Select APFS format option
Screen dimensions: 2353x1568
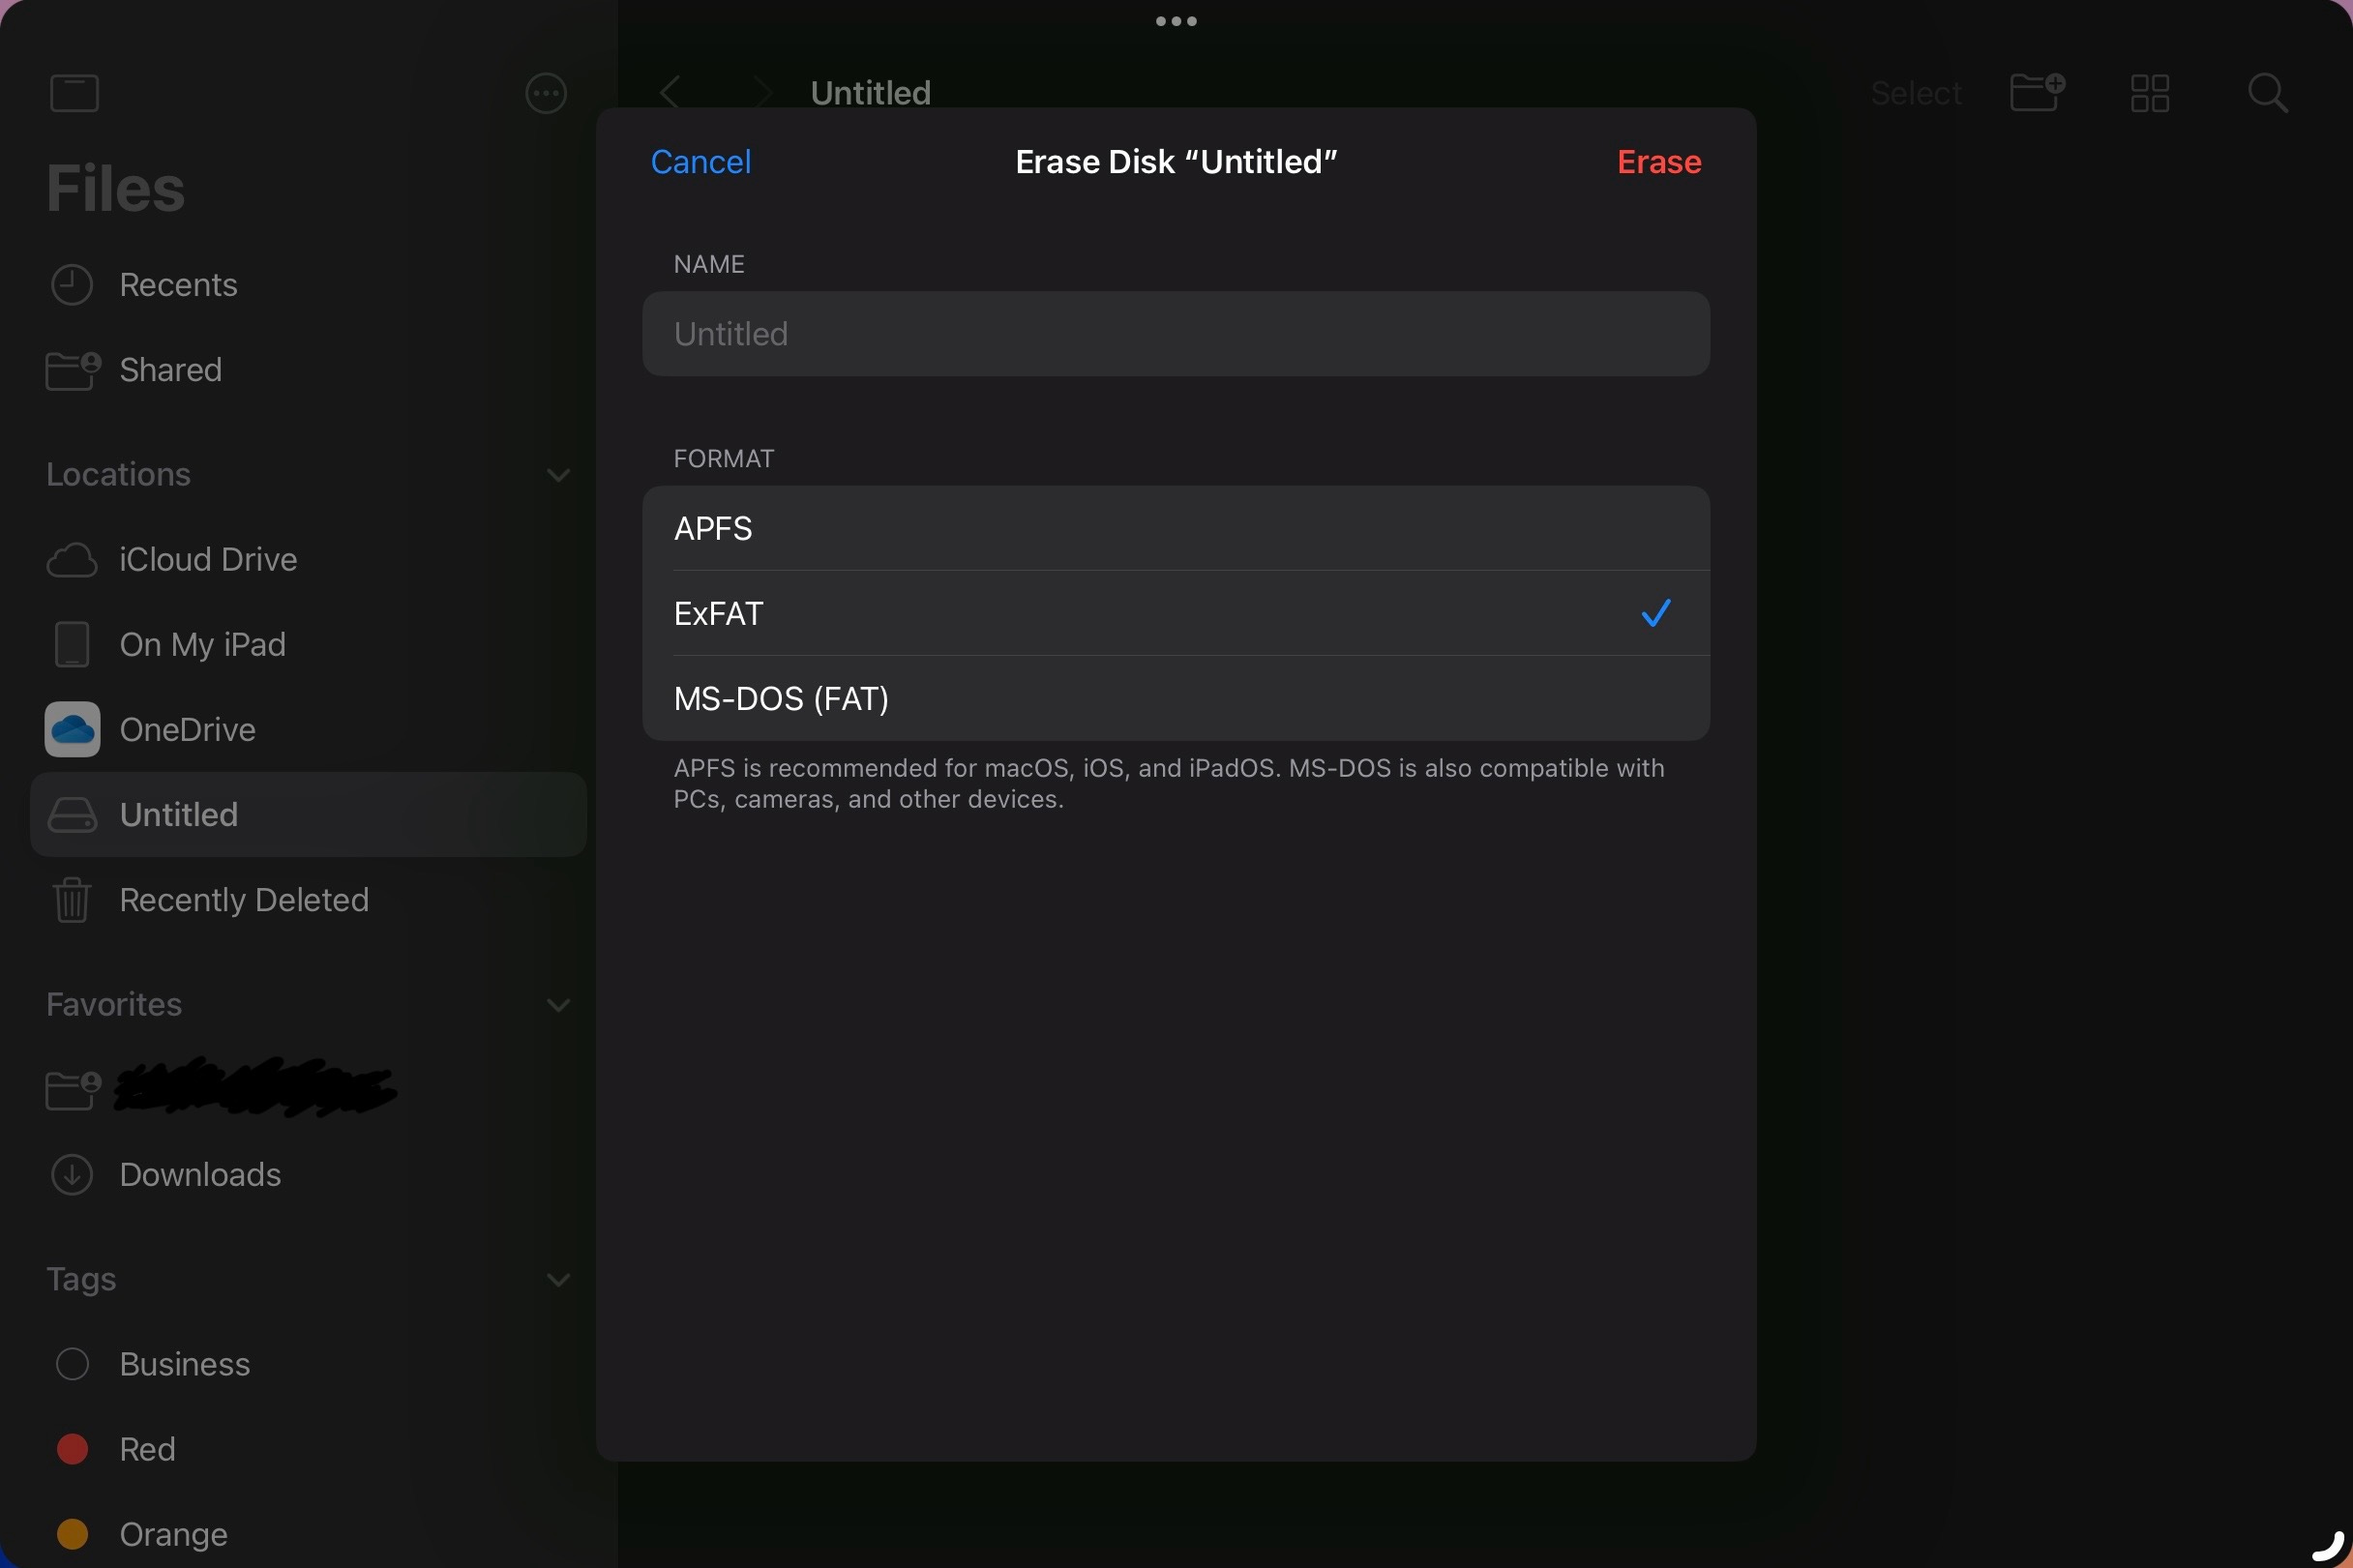tap(1176, 527)
